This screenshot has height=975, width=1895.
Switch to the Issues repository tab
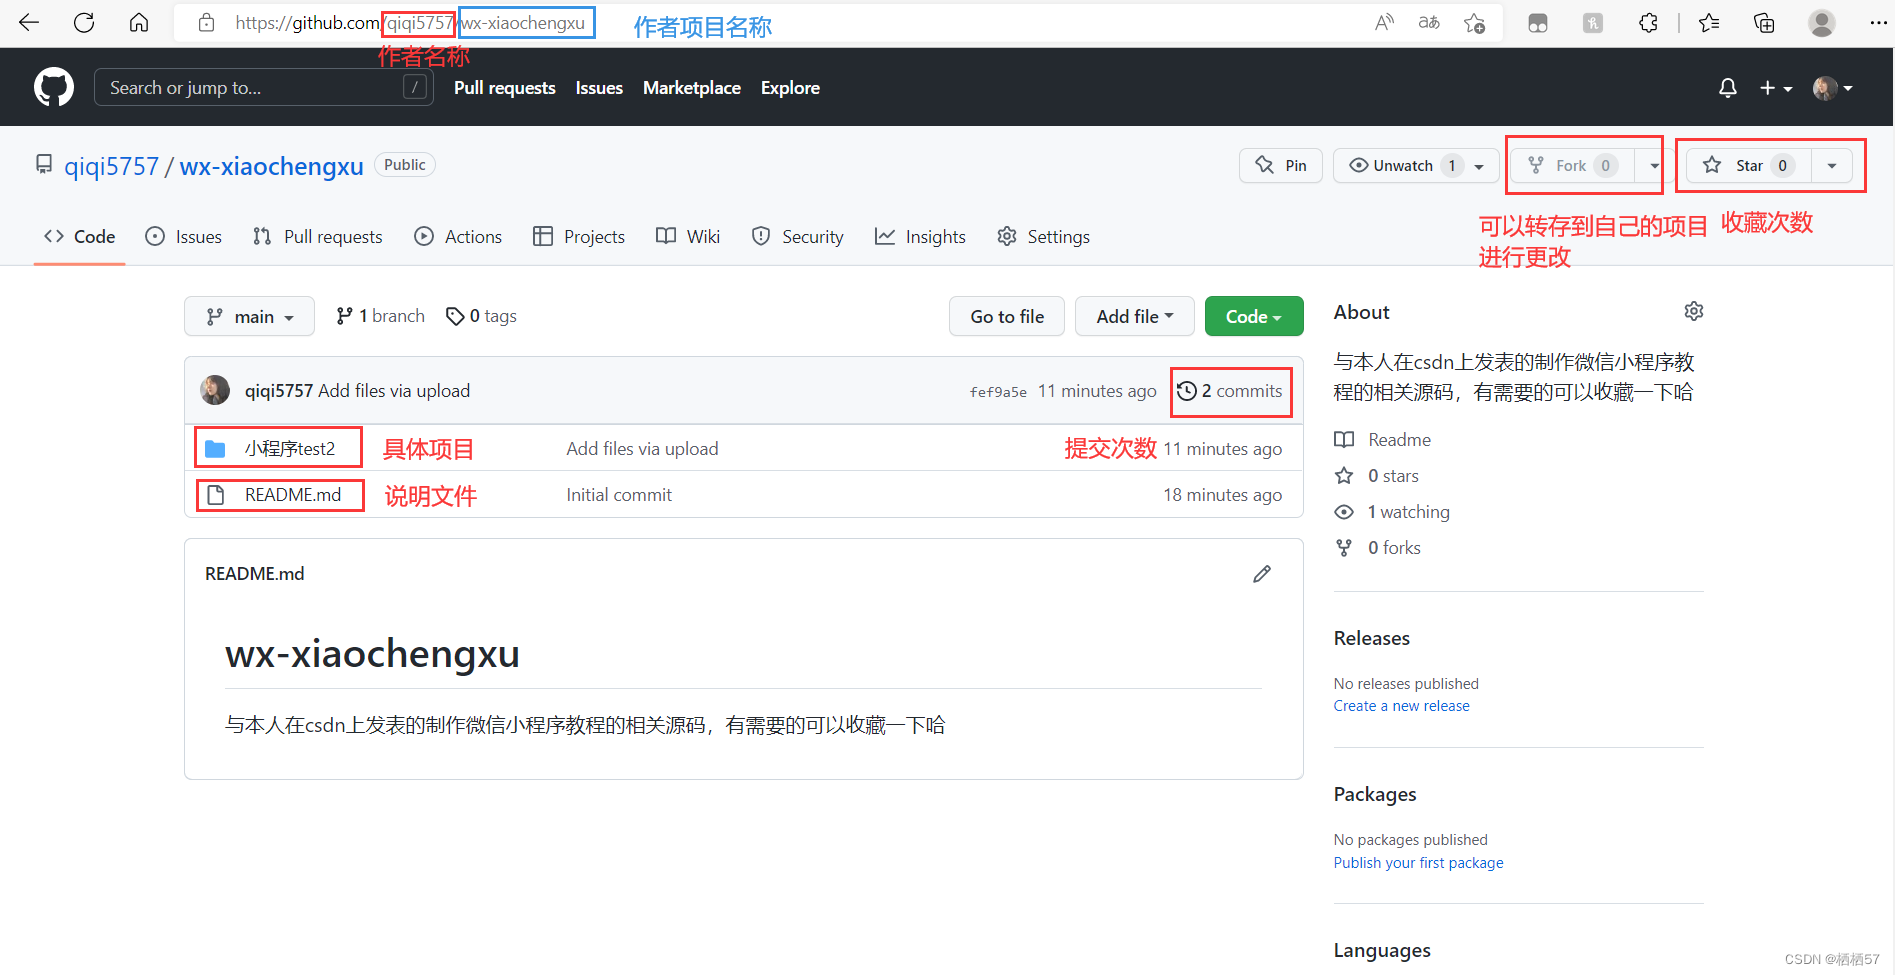pos(184,237)
